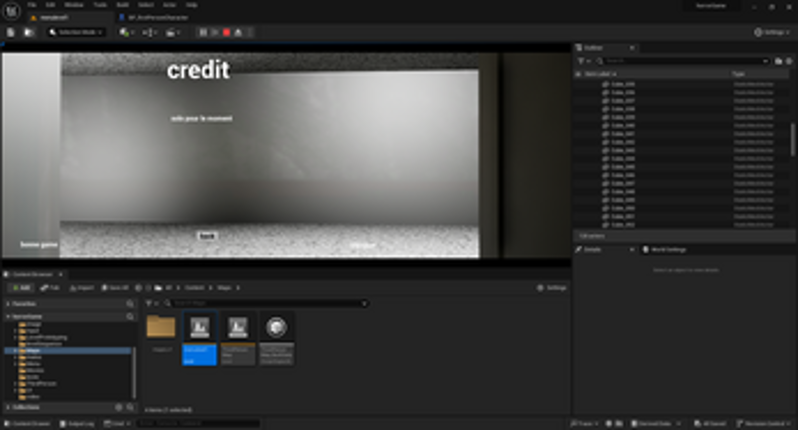This screenshot has height=430, width=798.
Task: Click the back button in game viewport
Action: coord(207,236)
